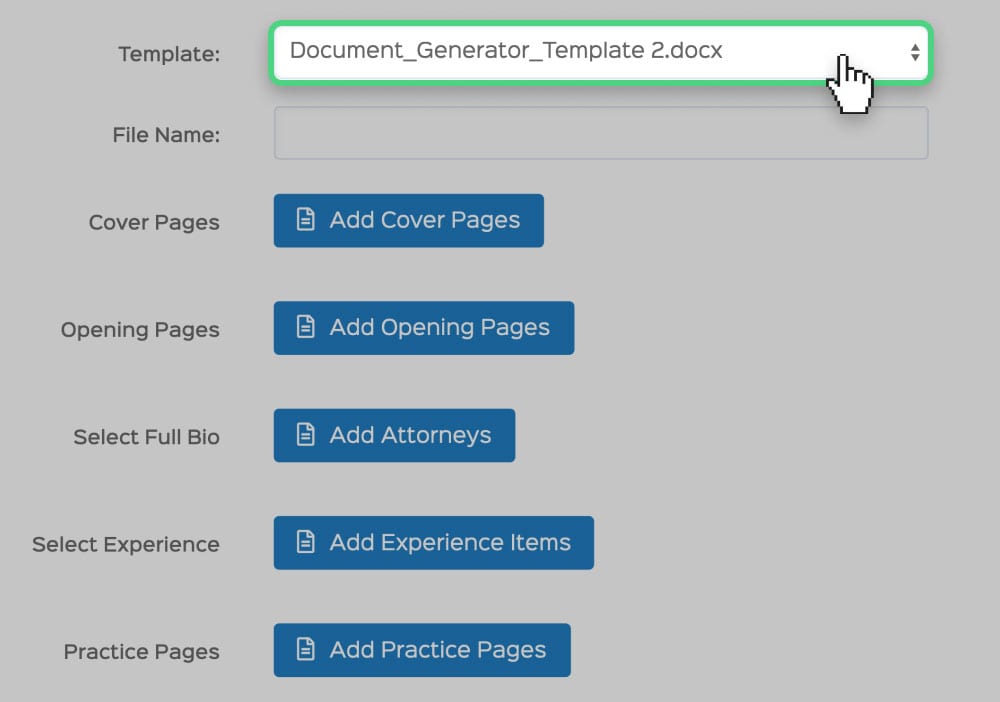Click the "Opening Pages" row label
Image resolution: width=1000 pixels, height=702 pixels.
click(140, 330)
